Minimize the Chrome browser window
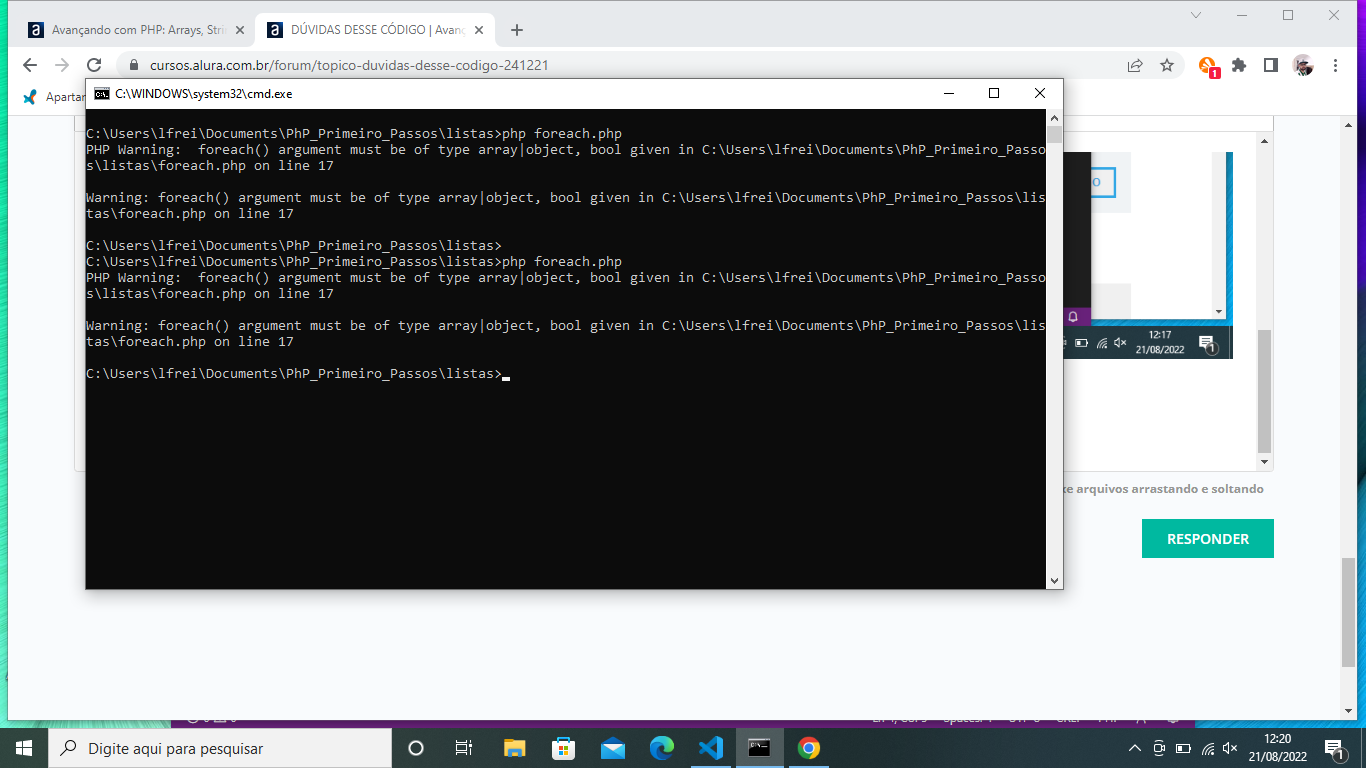Image resolution: width=1366 pixels, height=768 pixels. (x=1242, y=15)
